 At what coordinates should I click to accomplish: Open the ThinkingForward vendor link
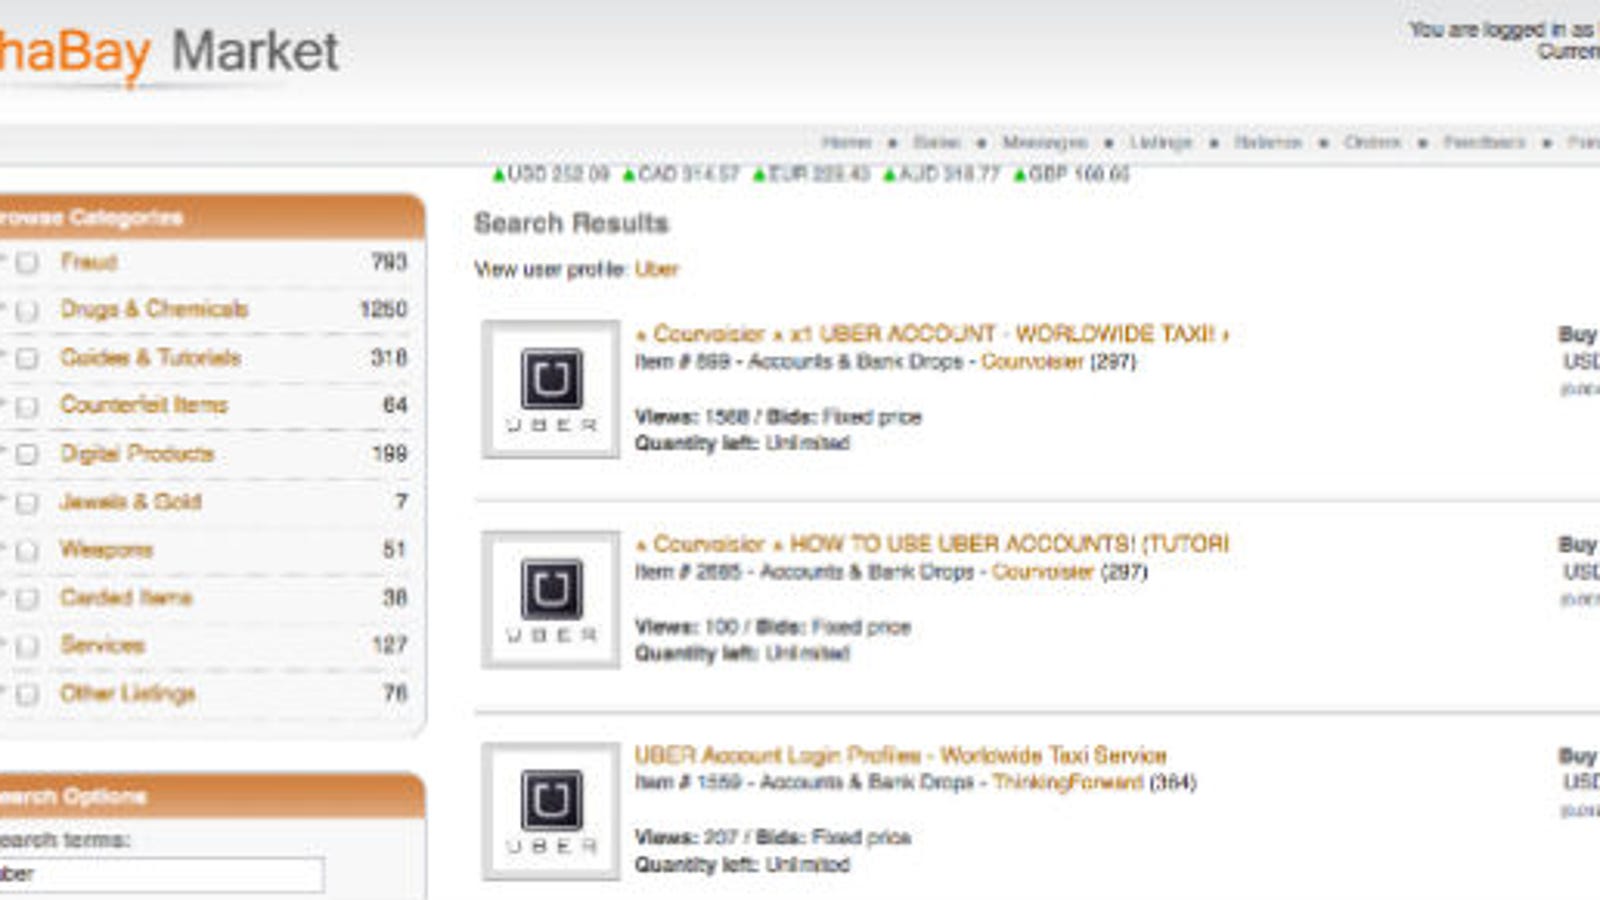tap(1067, 782)
